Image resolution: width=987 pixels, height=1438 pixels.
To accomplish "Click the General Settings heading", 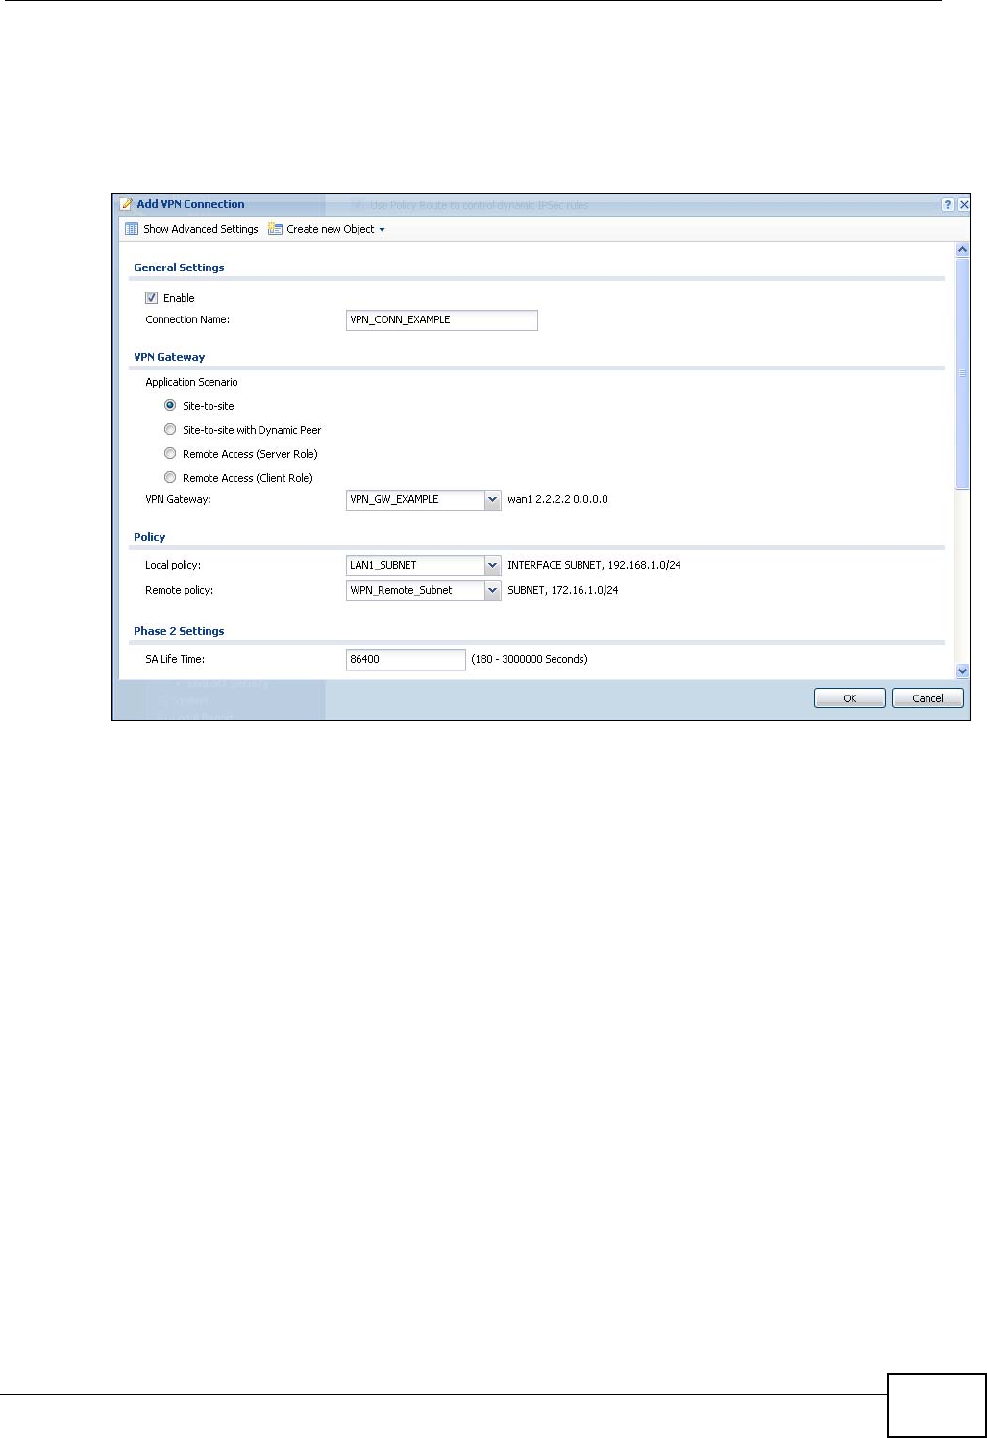I will (x=179, y=268).
